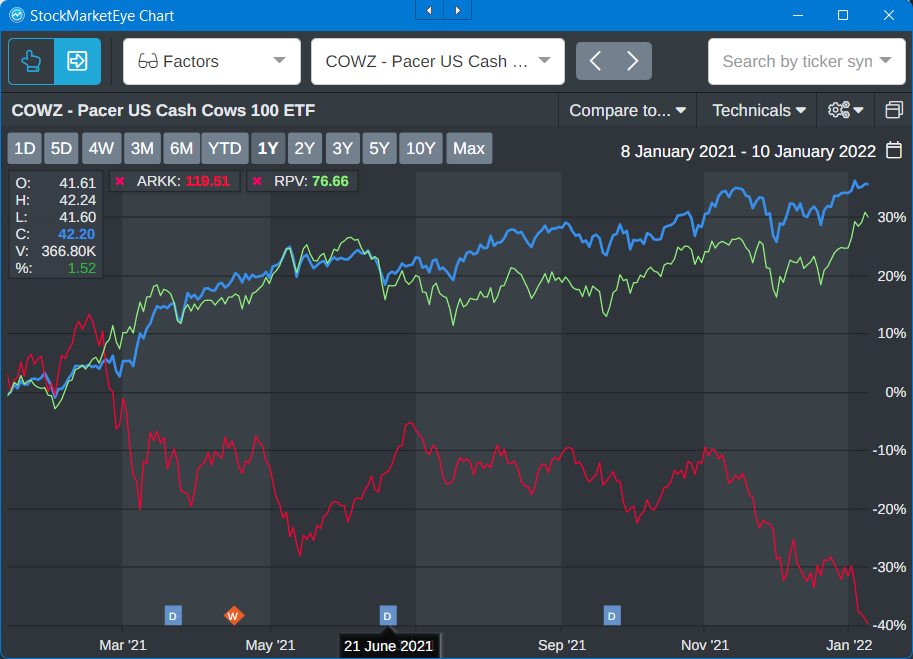This screenshot has height=659, width=913.
Task: Click the detach window icon
Action: [x=894, y=110]
